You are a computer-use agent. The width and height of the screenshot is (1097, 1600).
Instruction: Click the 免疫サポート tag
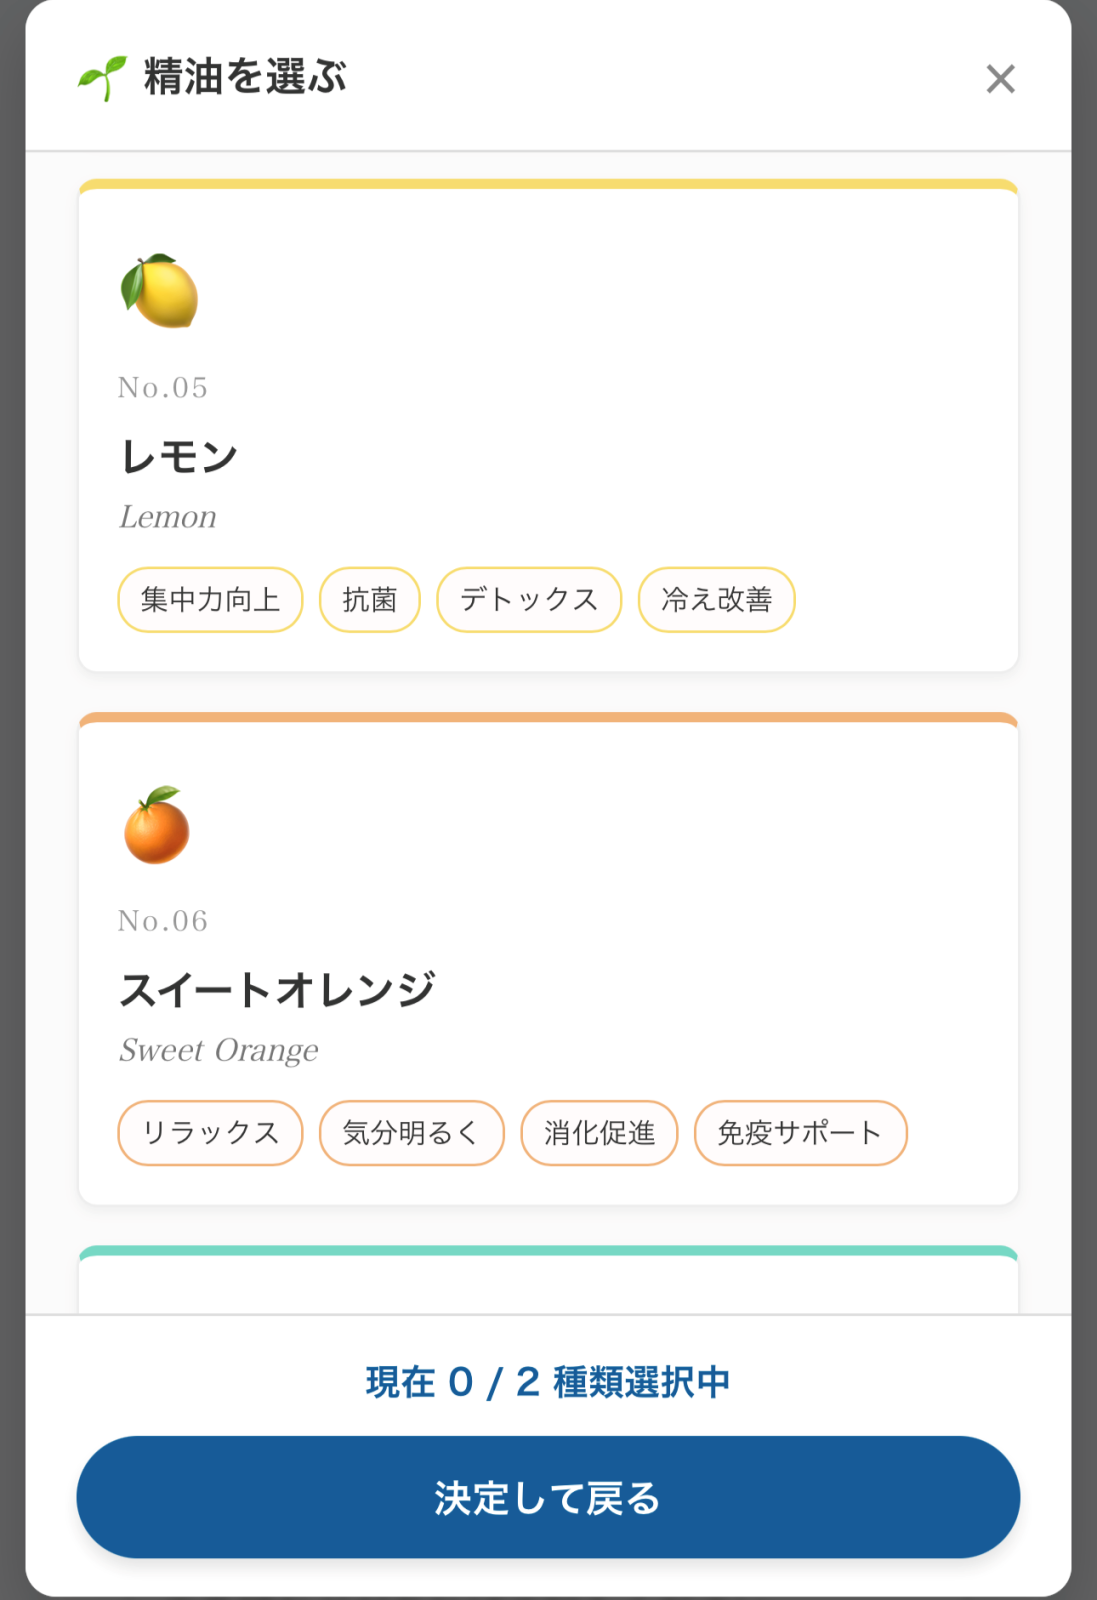click(800, 1133)
